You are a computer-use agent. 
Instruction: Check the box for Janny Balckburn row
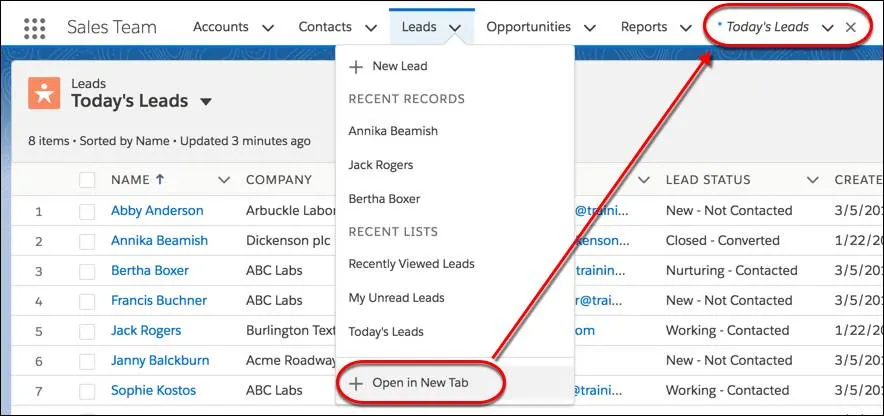point(87,361)
